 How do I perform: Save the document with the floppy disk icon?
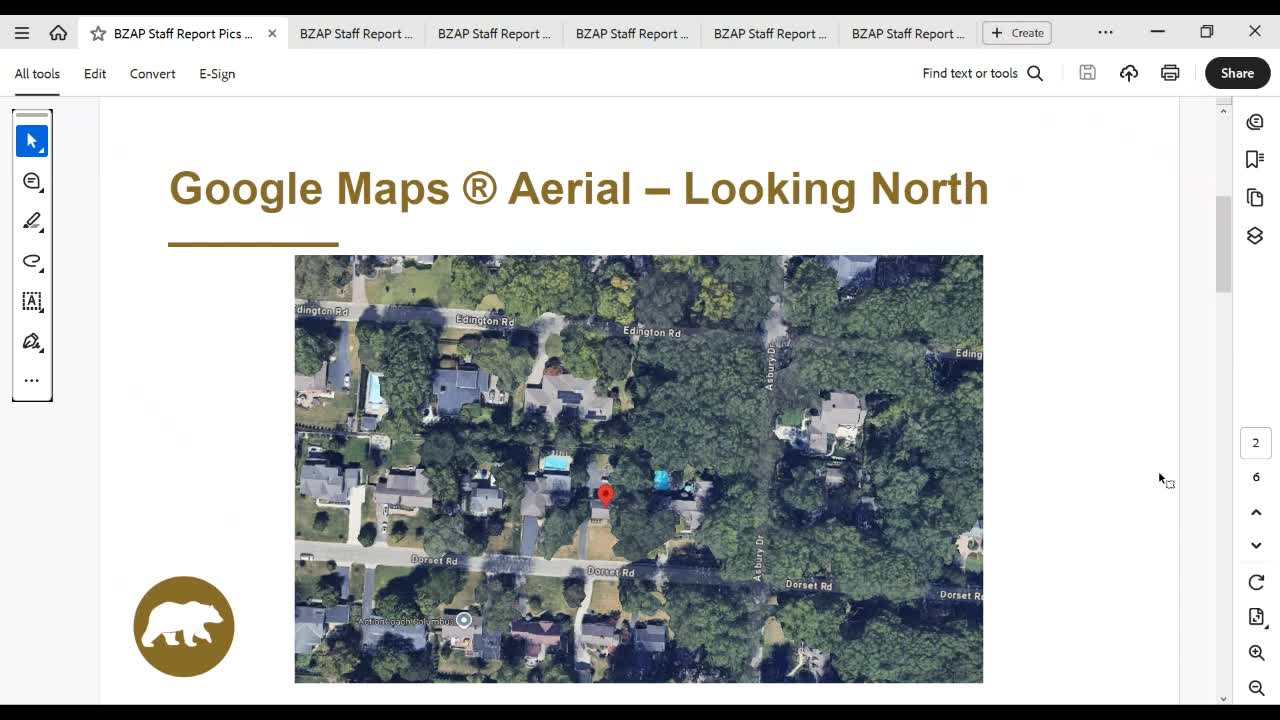click(1087, 73)
